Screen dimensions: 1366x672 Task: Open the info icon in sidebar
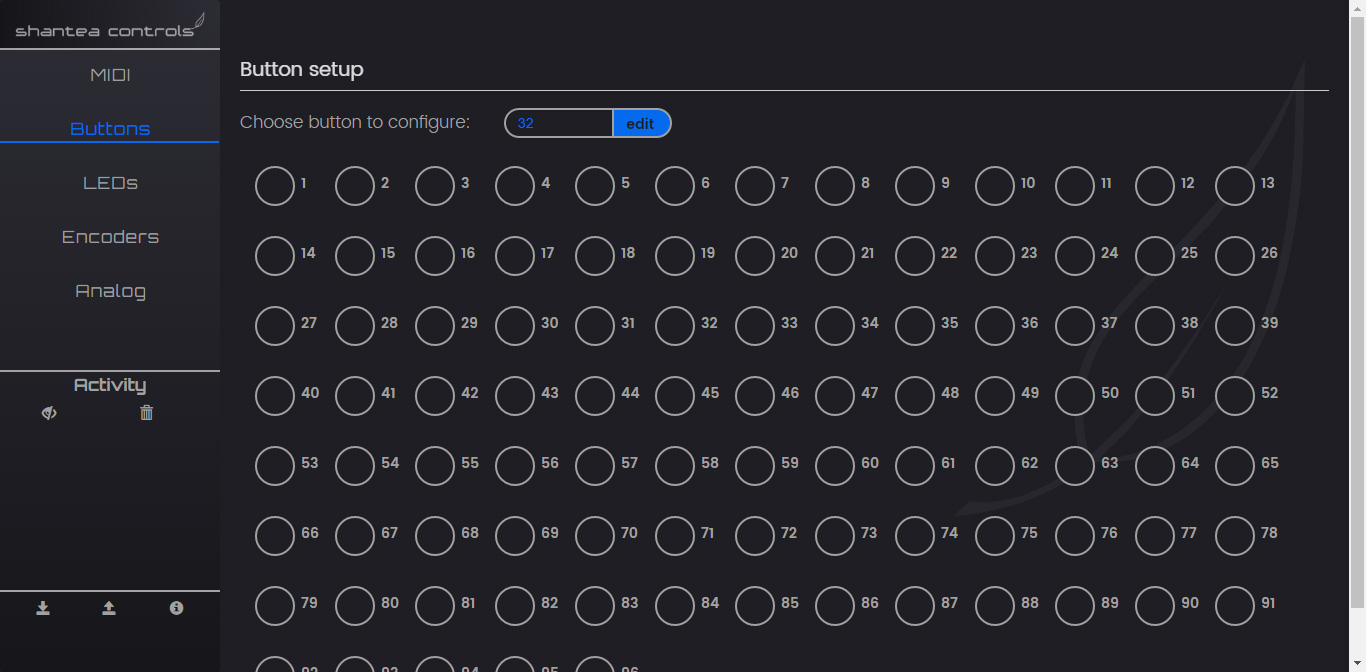[x=176, y=608]
